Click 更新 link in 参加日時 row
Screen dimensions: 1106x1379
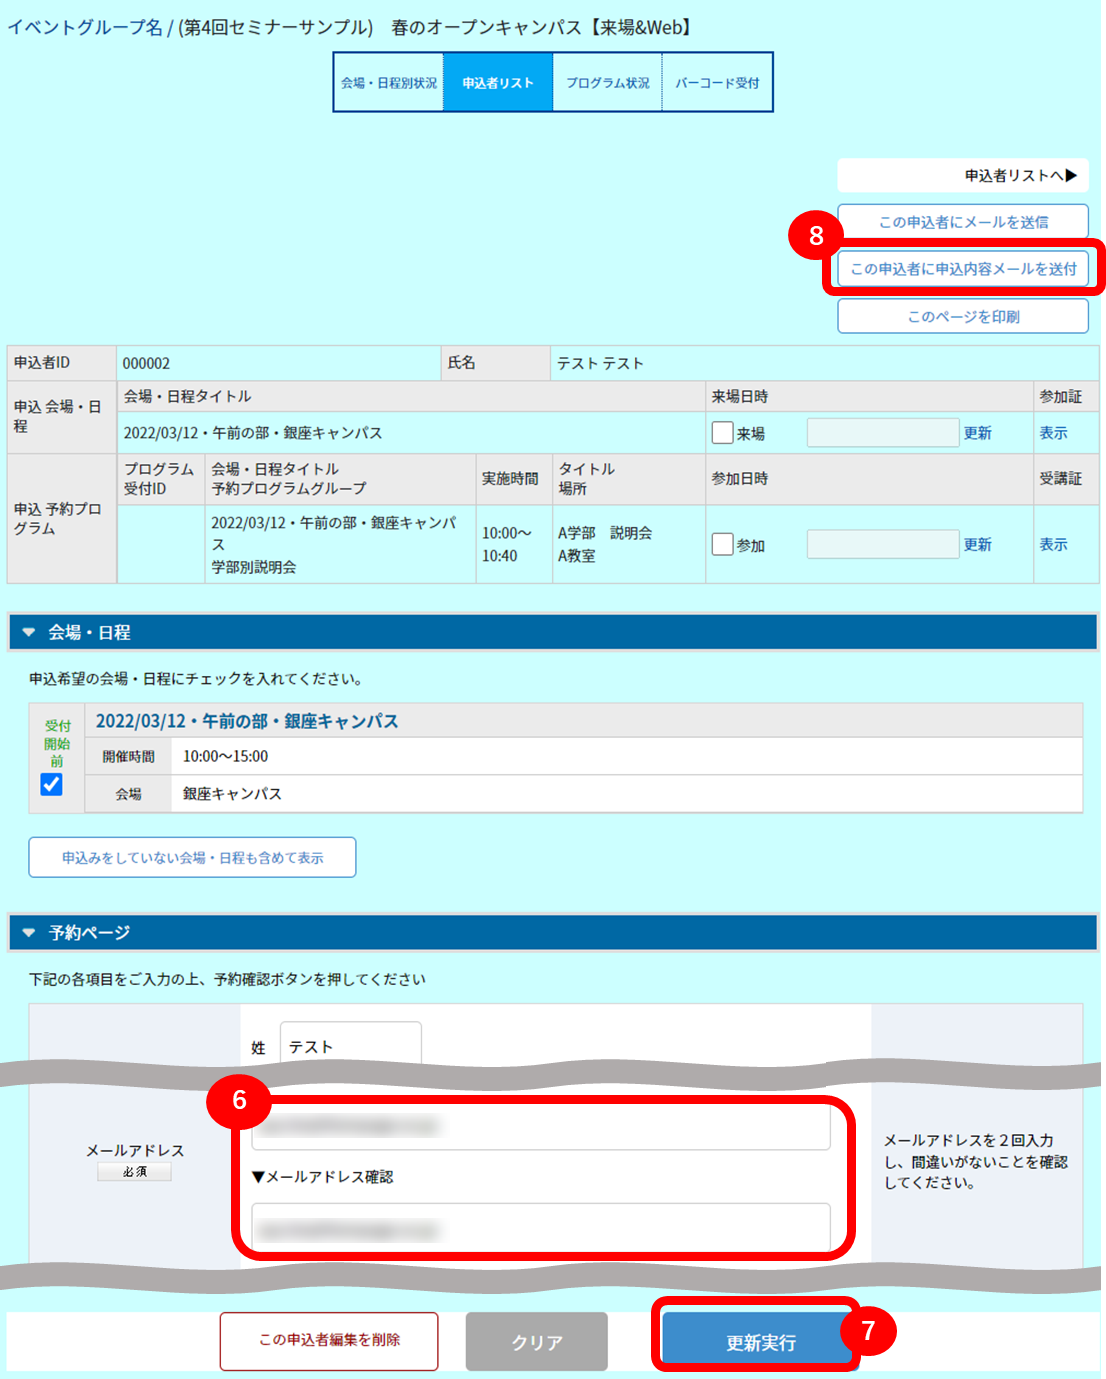click(977, 544)
